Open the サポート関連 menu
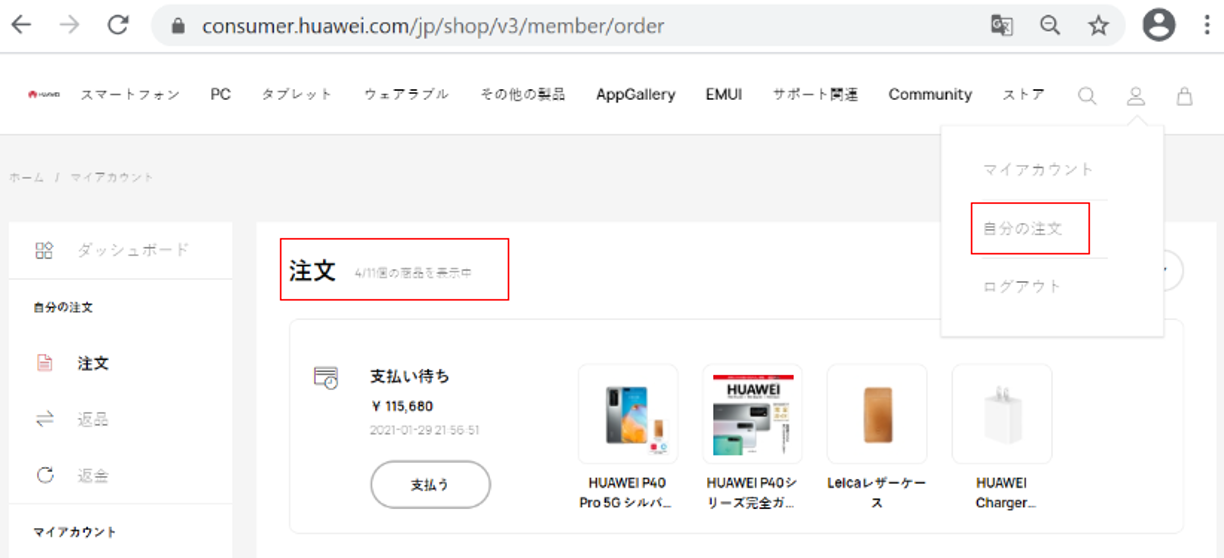1224x558 pixels. 815,95
